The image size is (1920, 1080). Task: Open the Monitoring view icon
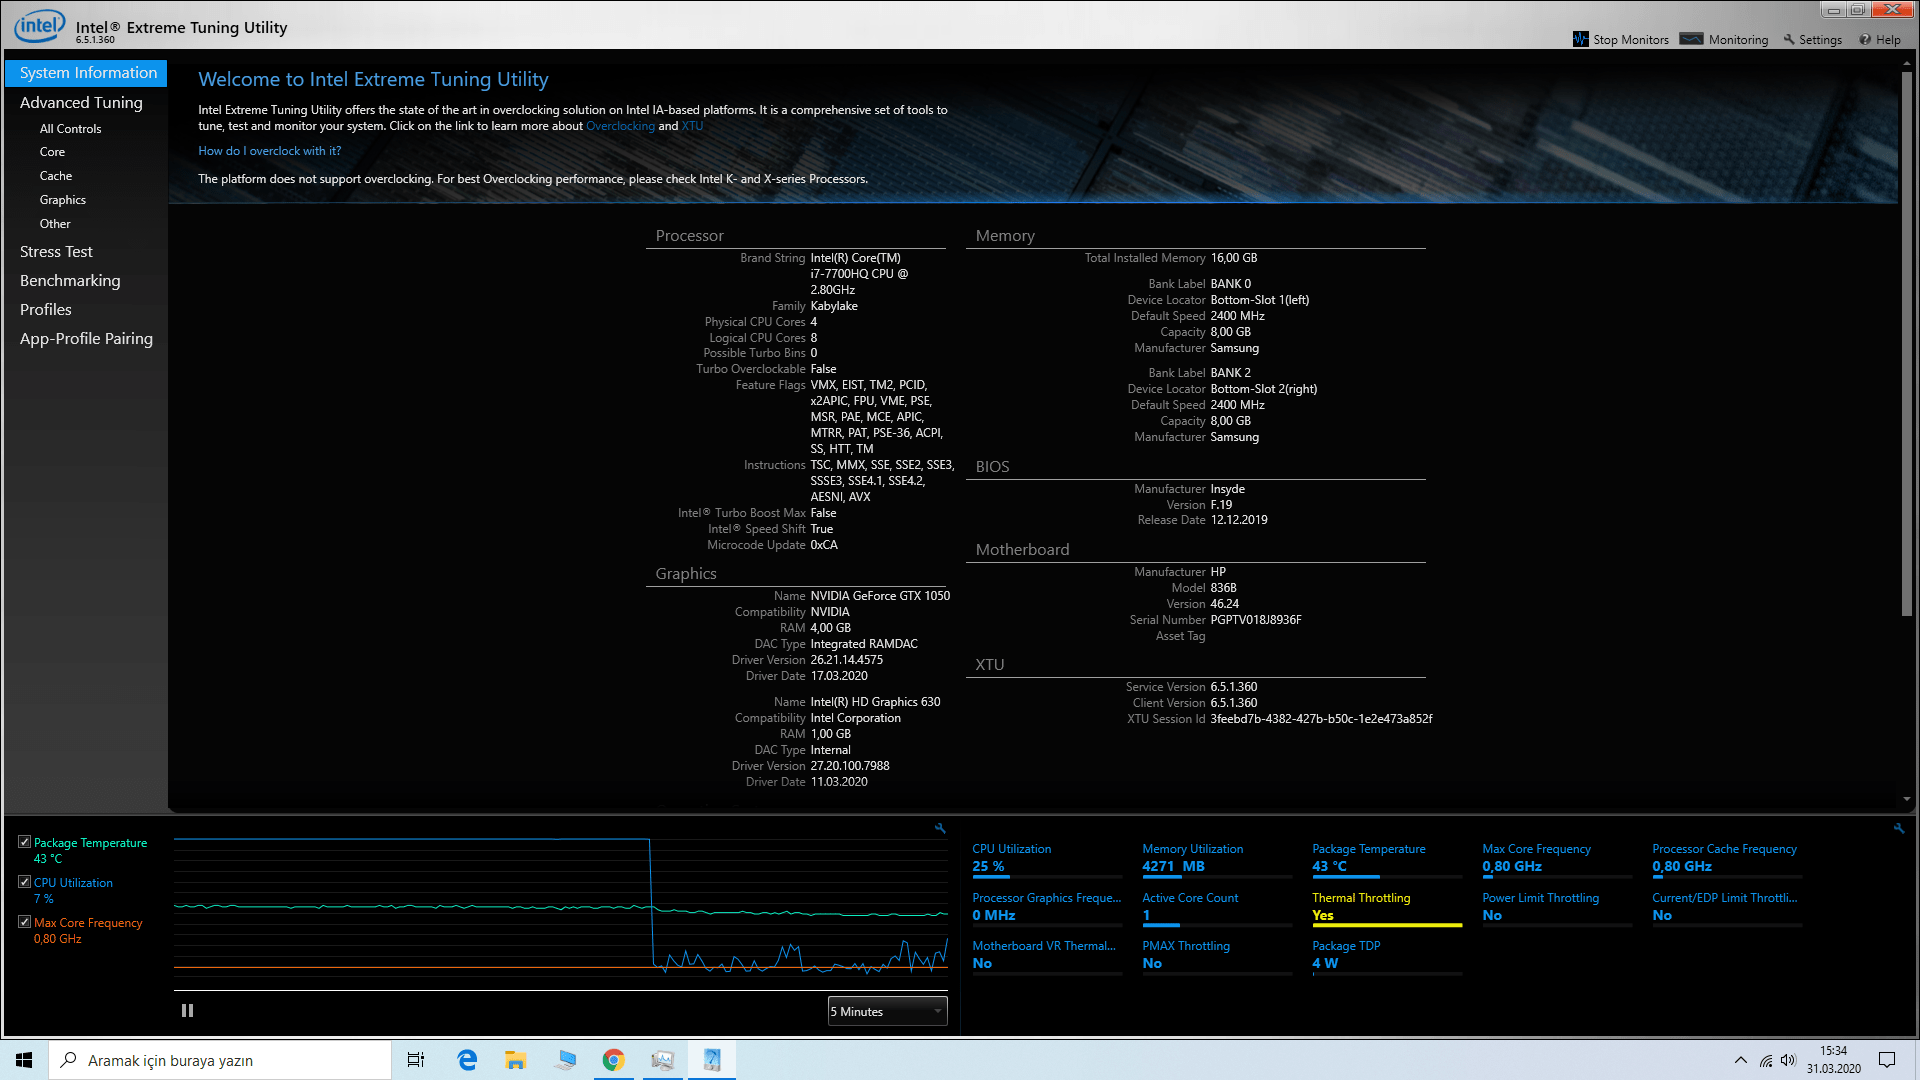click(1691, 39)
